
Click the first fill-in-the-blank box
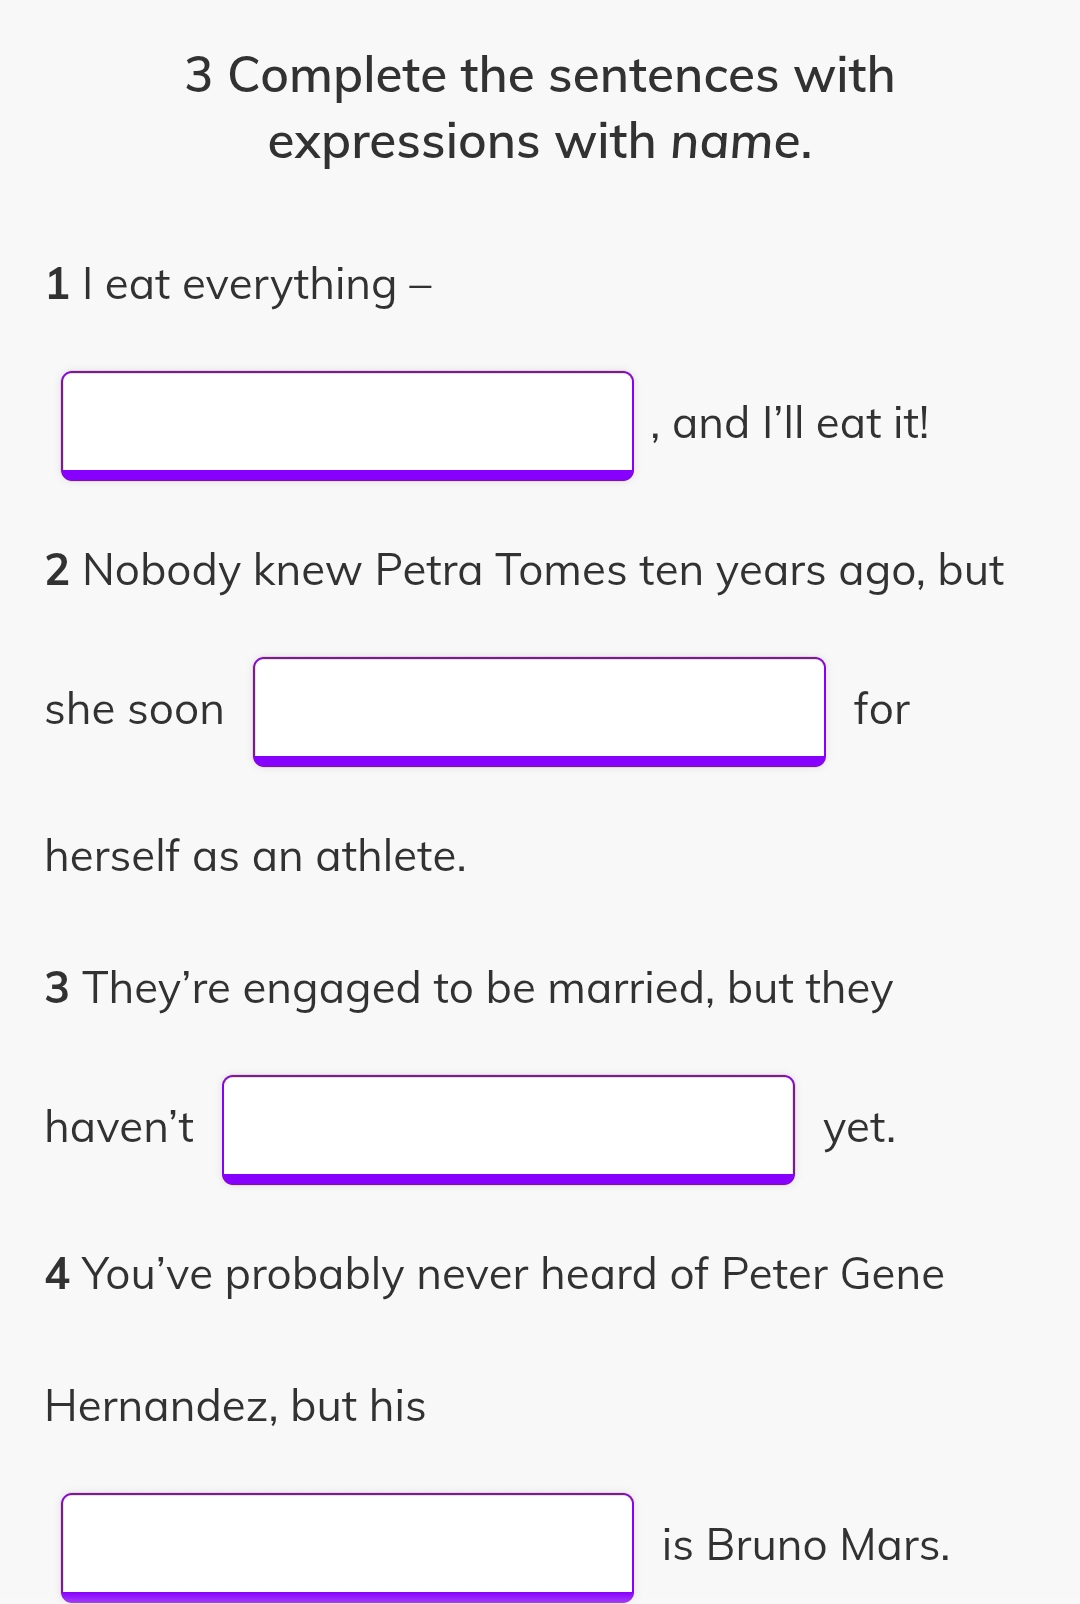click(347, 424)
